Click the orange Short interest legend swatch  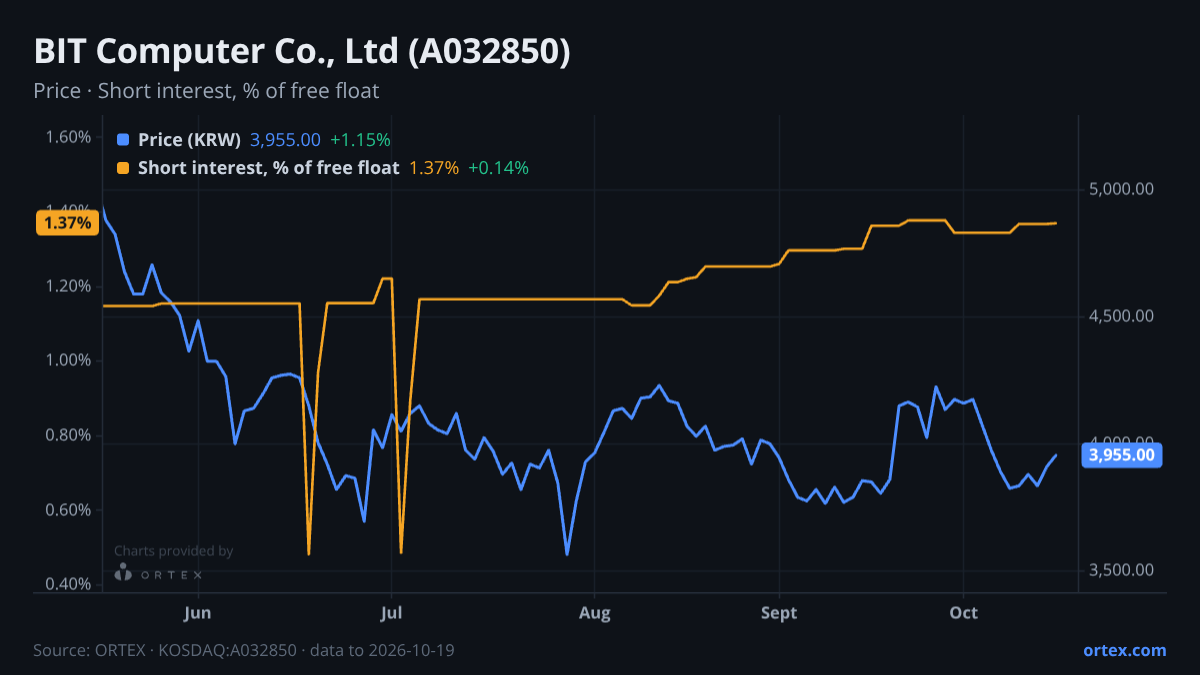(x=123, y=168)
